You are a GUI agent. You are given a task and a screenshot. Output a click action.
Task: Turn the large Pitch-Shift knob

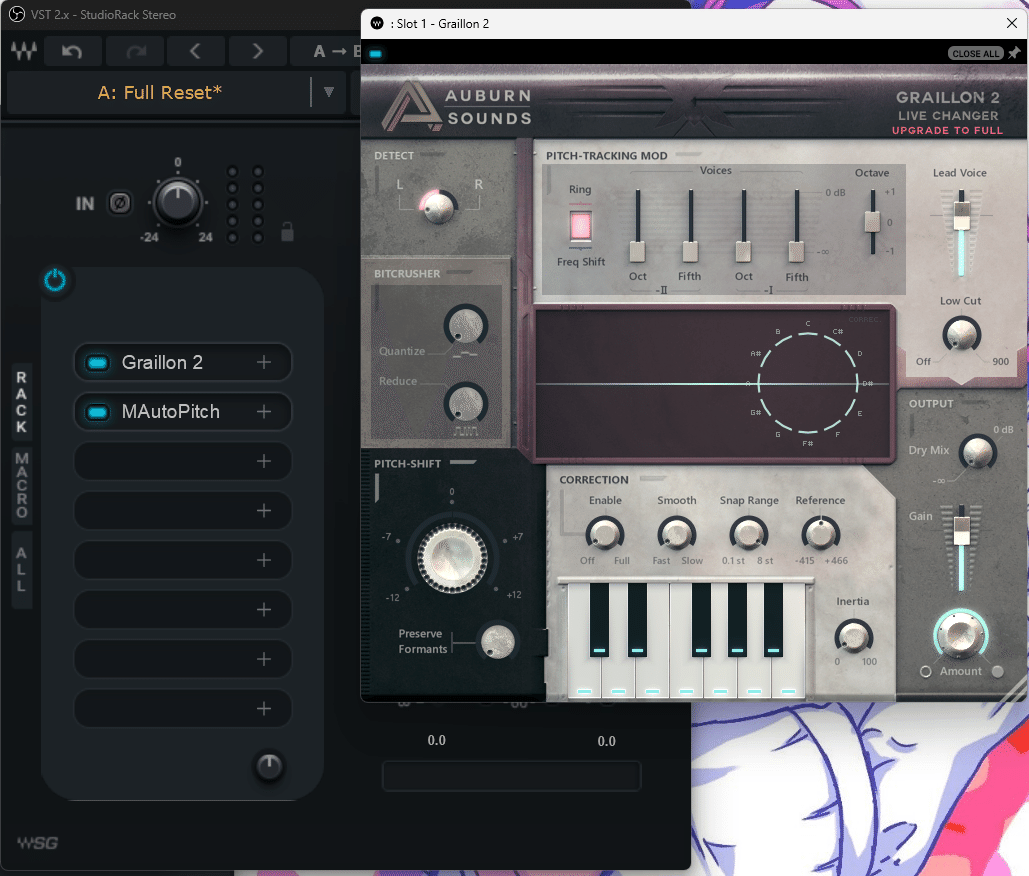point(452,557)
